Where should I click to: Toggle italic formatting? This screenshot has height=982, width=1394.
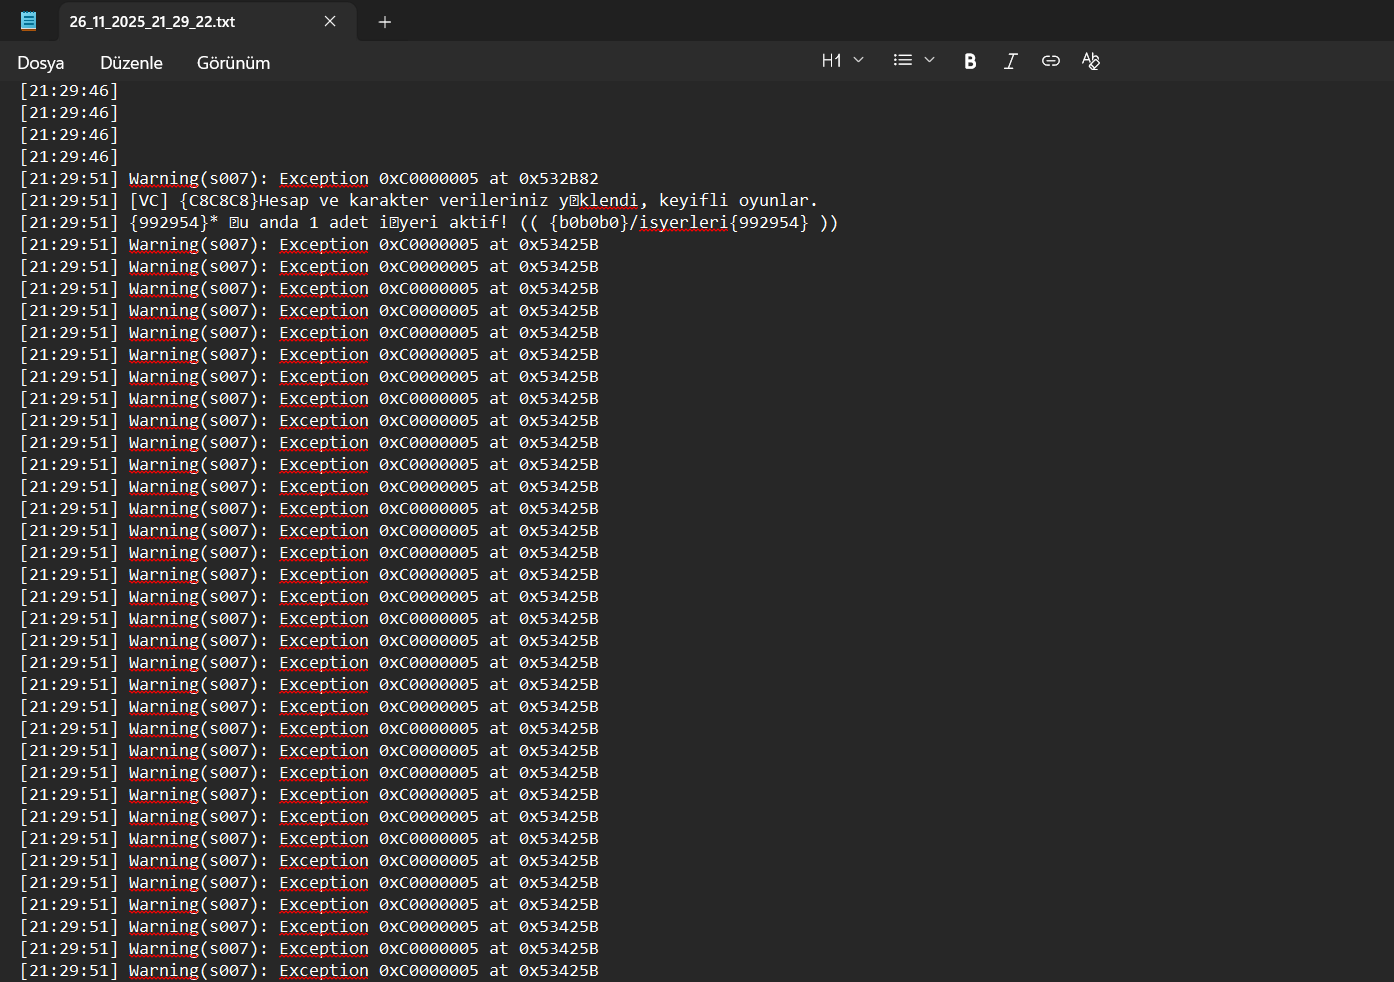coord(1010,61)
